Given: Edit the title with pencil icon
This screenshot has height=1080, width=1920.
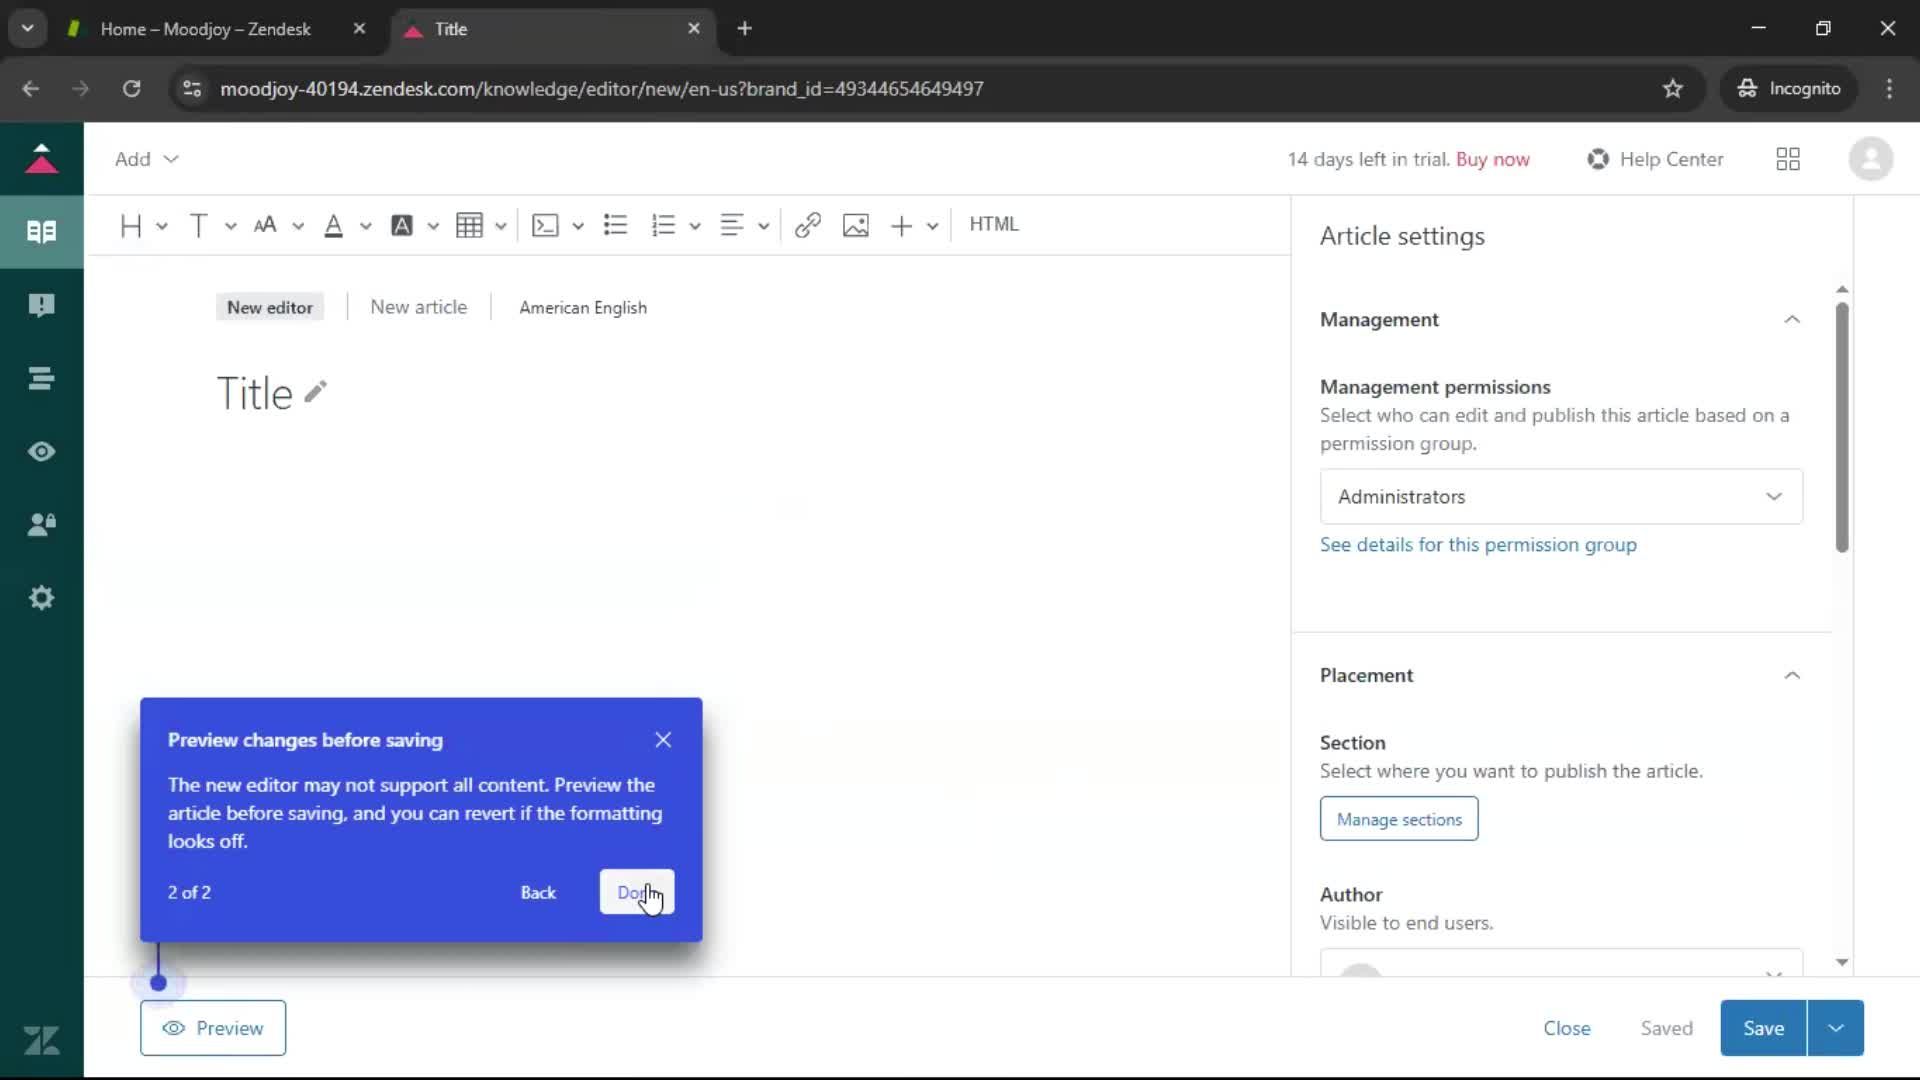Looking at the screenshot, I should coord(316,391).
